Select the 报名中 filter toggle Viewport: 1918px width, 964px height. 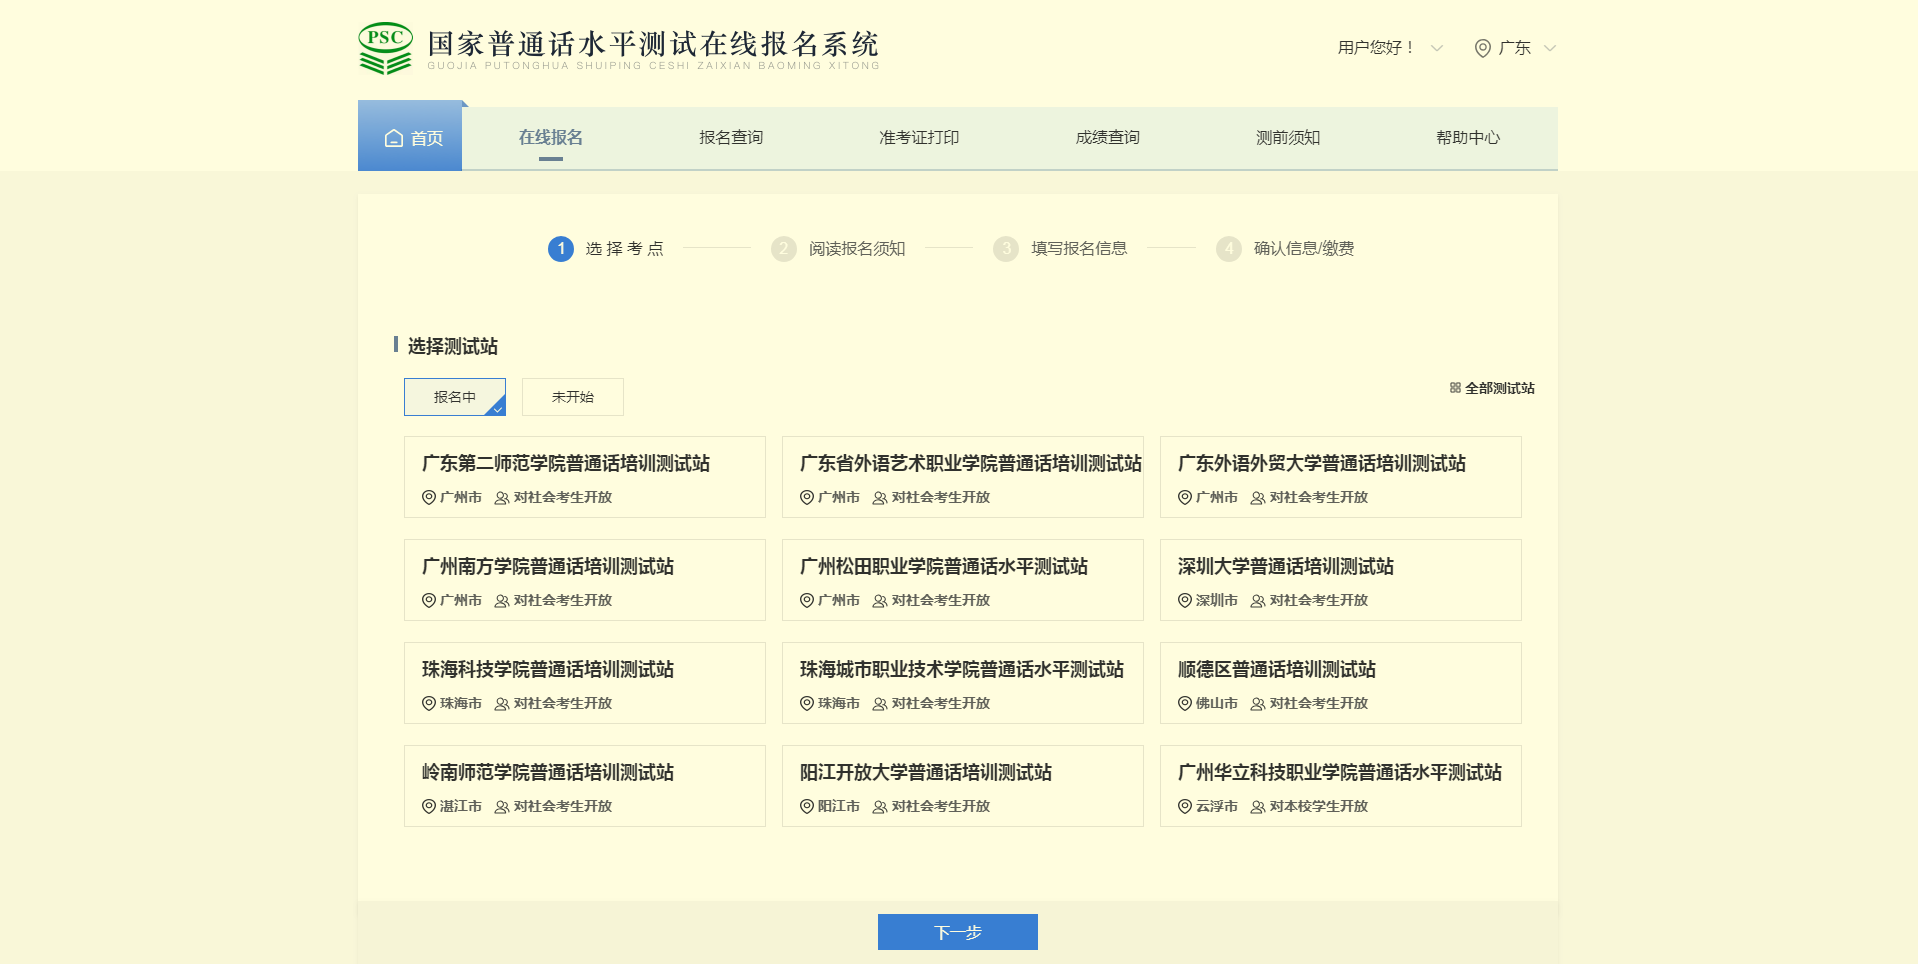click(x=455, y=397)
